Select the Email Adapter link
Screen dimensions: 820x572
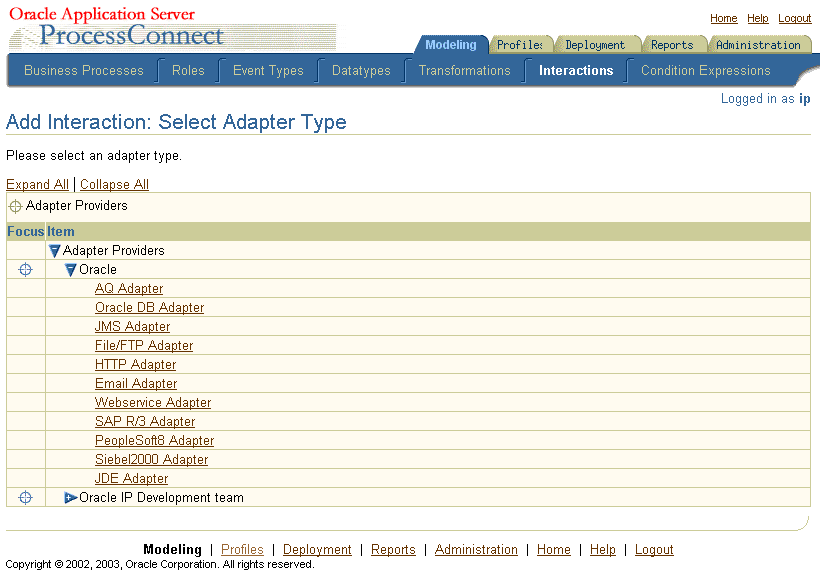click(136, 384)
